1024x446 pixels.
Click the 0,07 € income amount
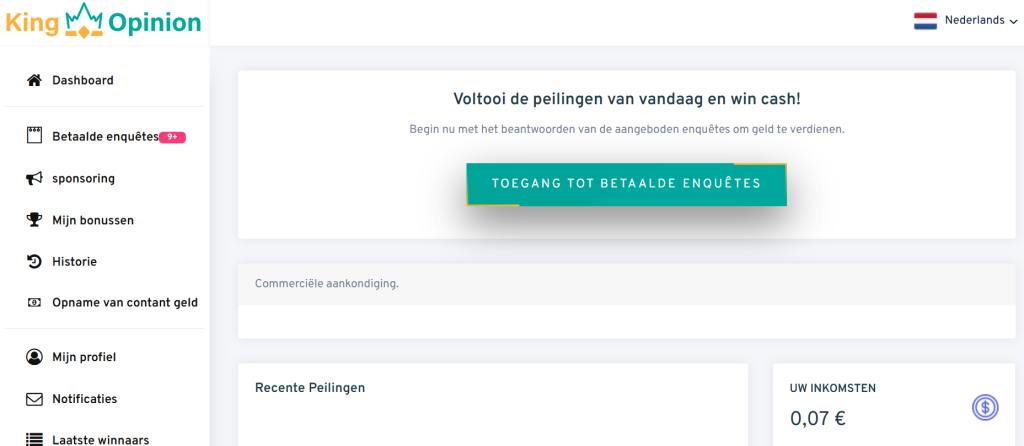817,419
